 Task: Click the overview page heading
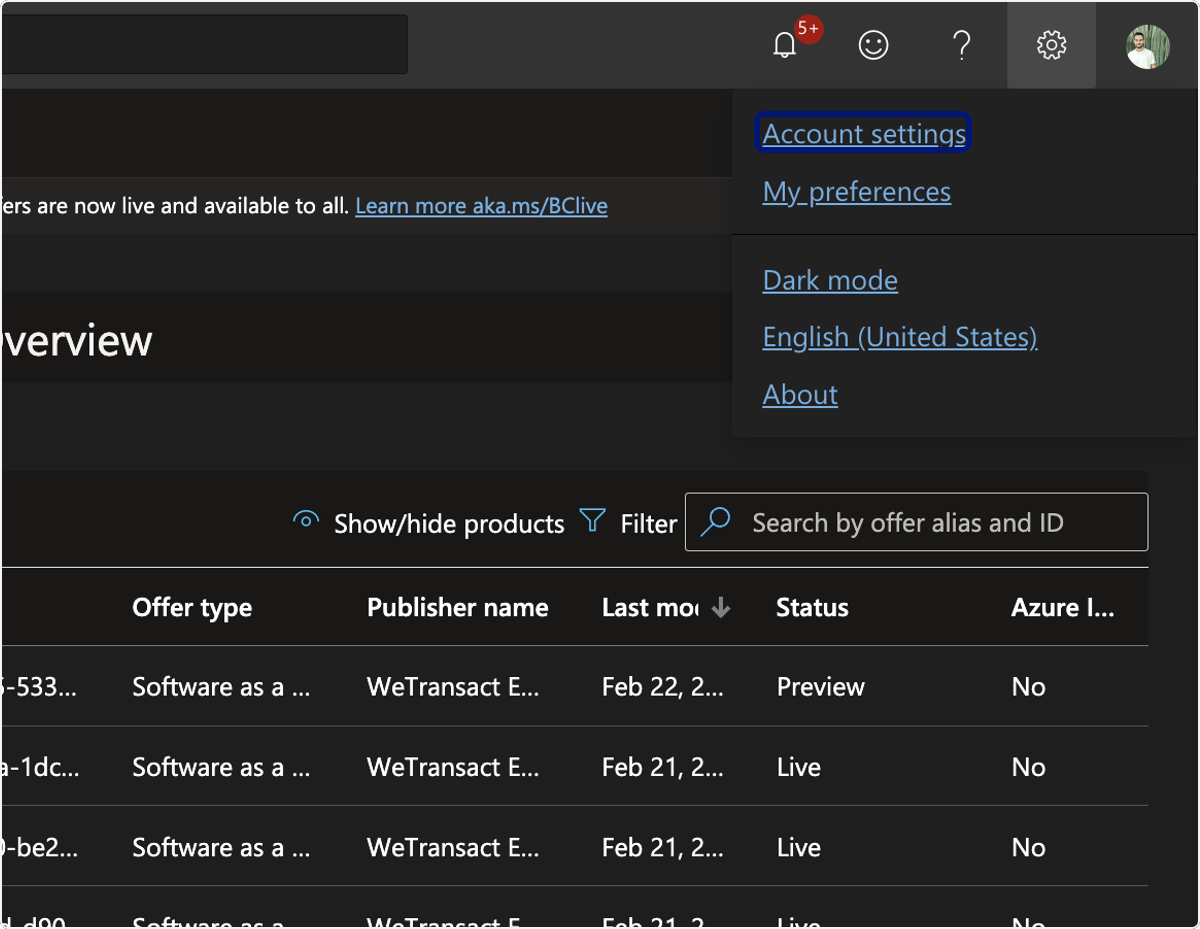[x=76, y=340]
